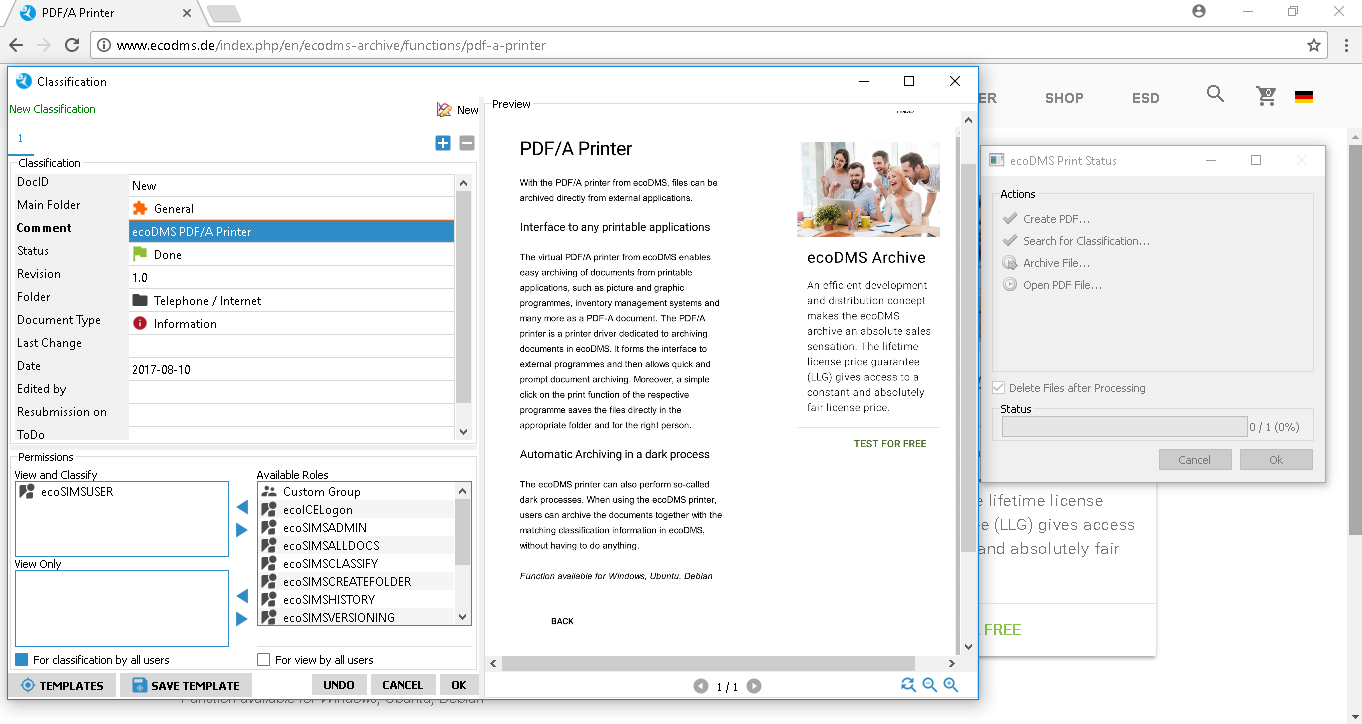Toggle For classification by all users
The image size is (1362, 724).
point(22,660)
